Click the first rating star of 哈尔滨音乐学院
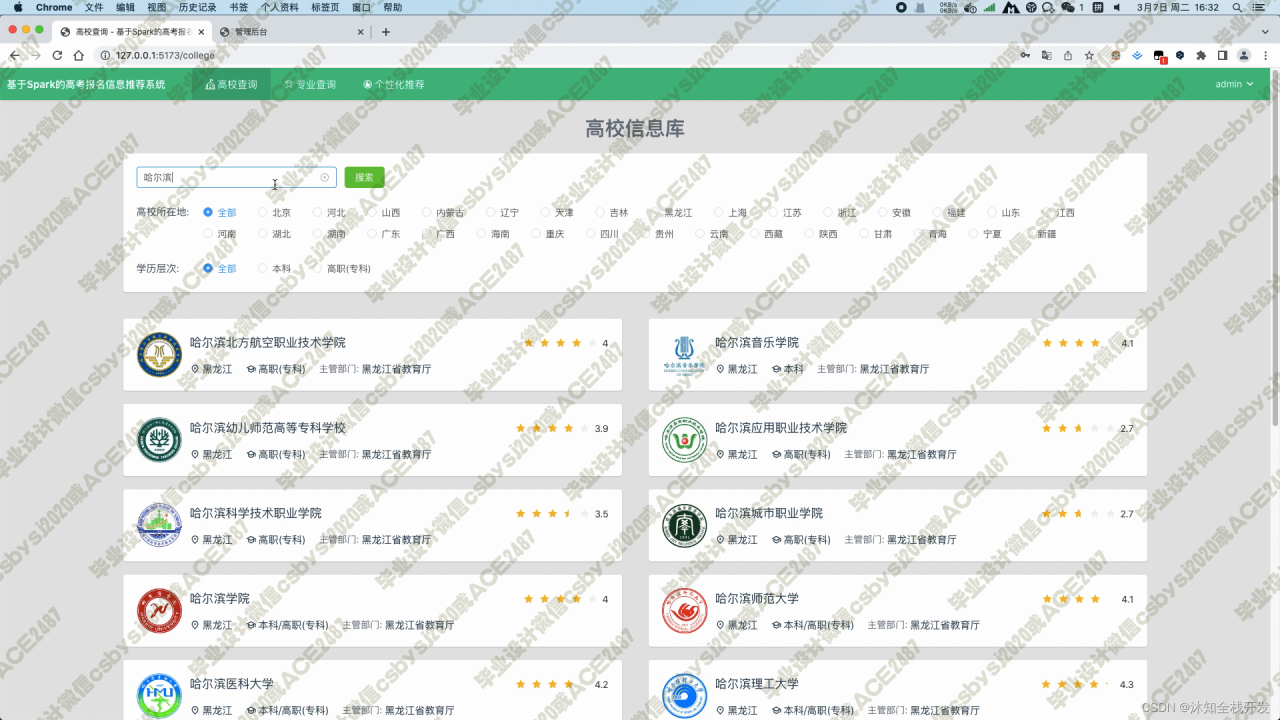 point(1047,343)
